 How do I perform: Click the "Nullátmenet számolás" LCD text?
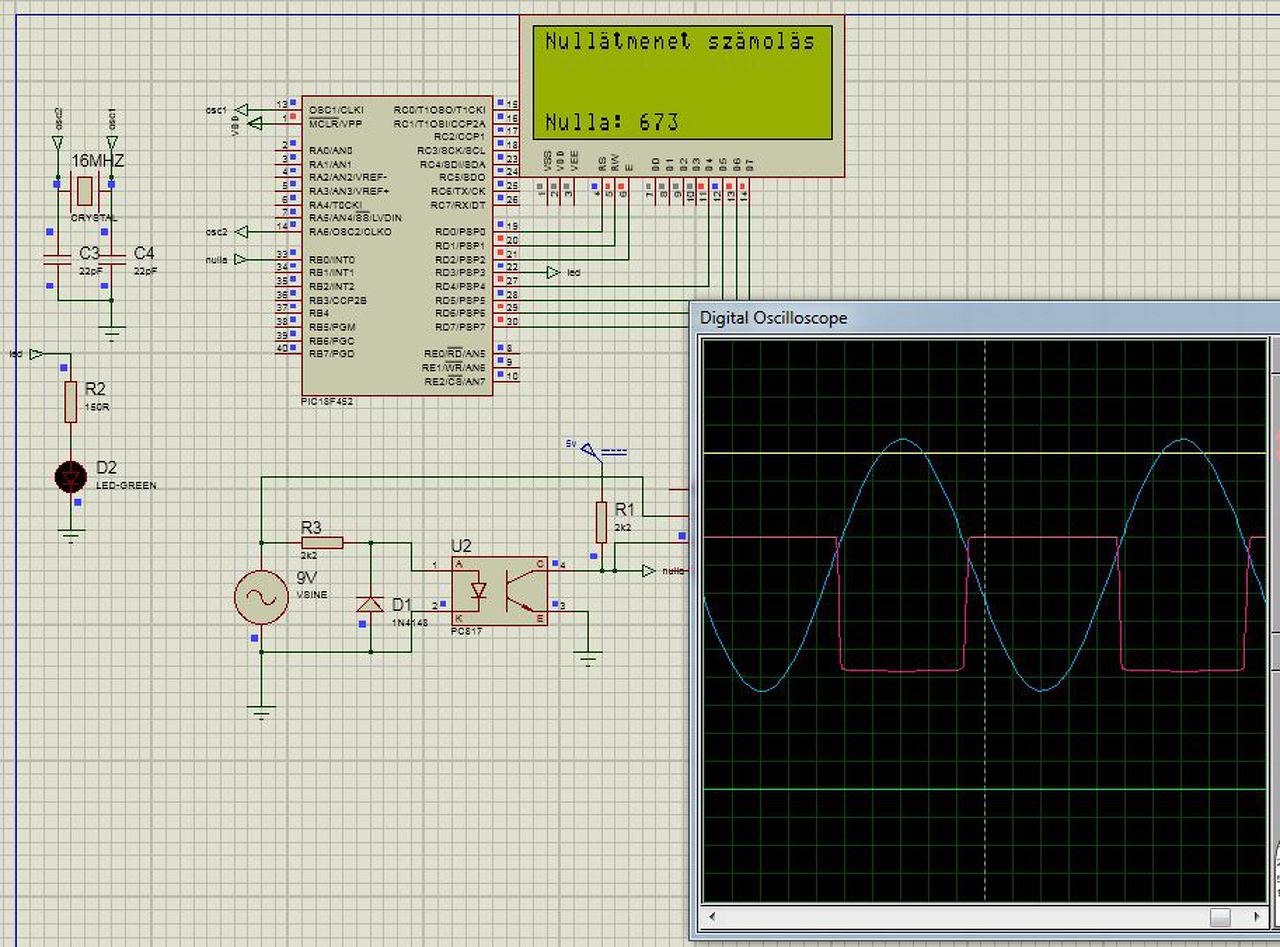pos(680,42)
